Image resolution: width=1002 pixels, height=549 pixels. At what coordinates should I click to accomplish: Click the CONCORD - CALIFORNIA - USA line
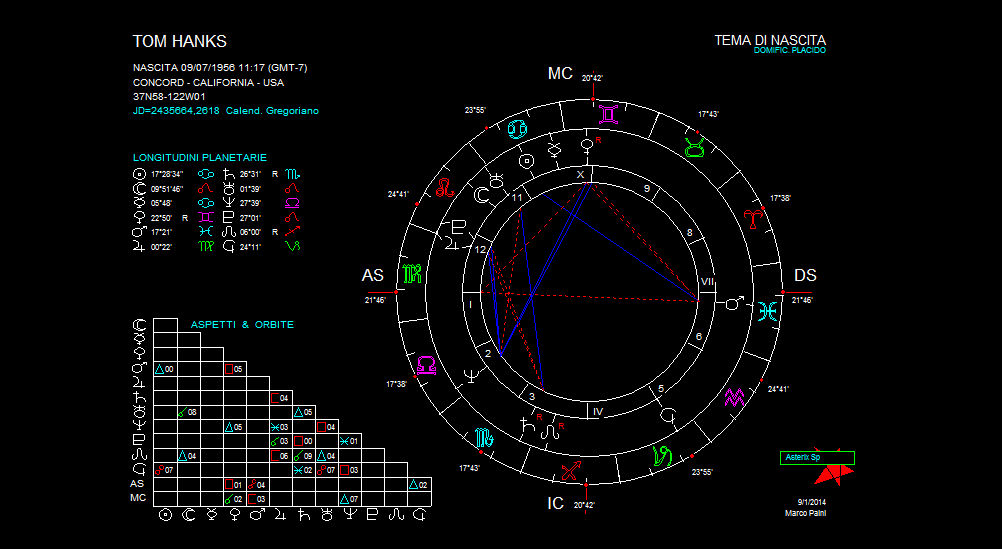[x=208, y=82]
